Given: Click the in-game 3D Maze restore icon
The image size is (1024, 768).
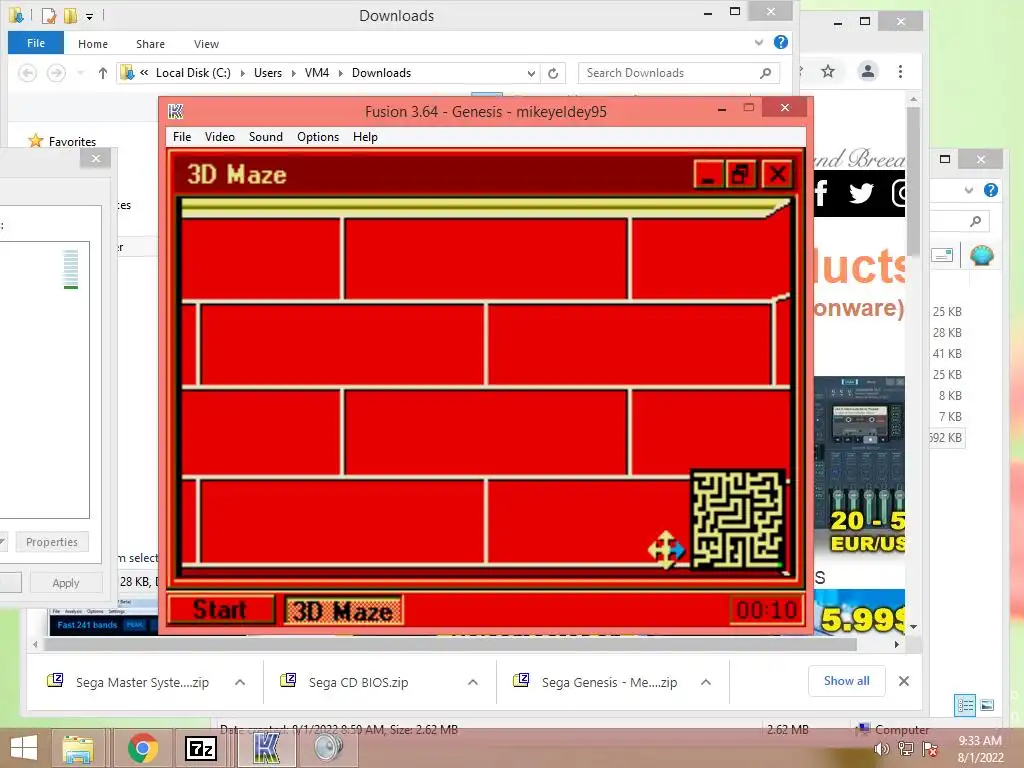Looking at the screenshot, I should (741, 174).
